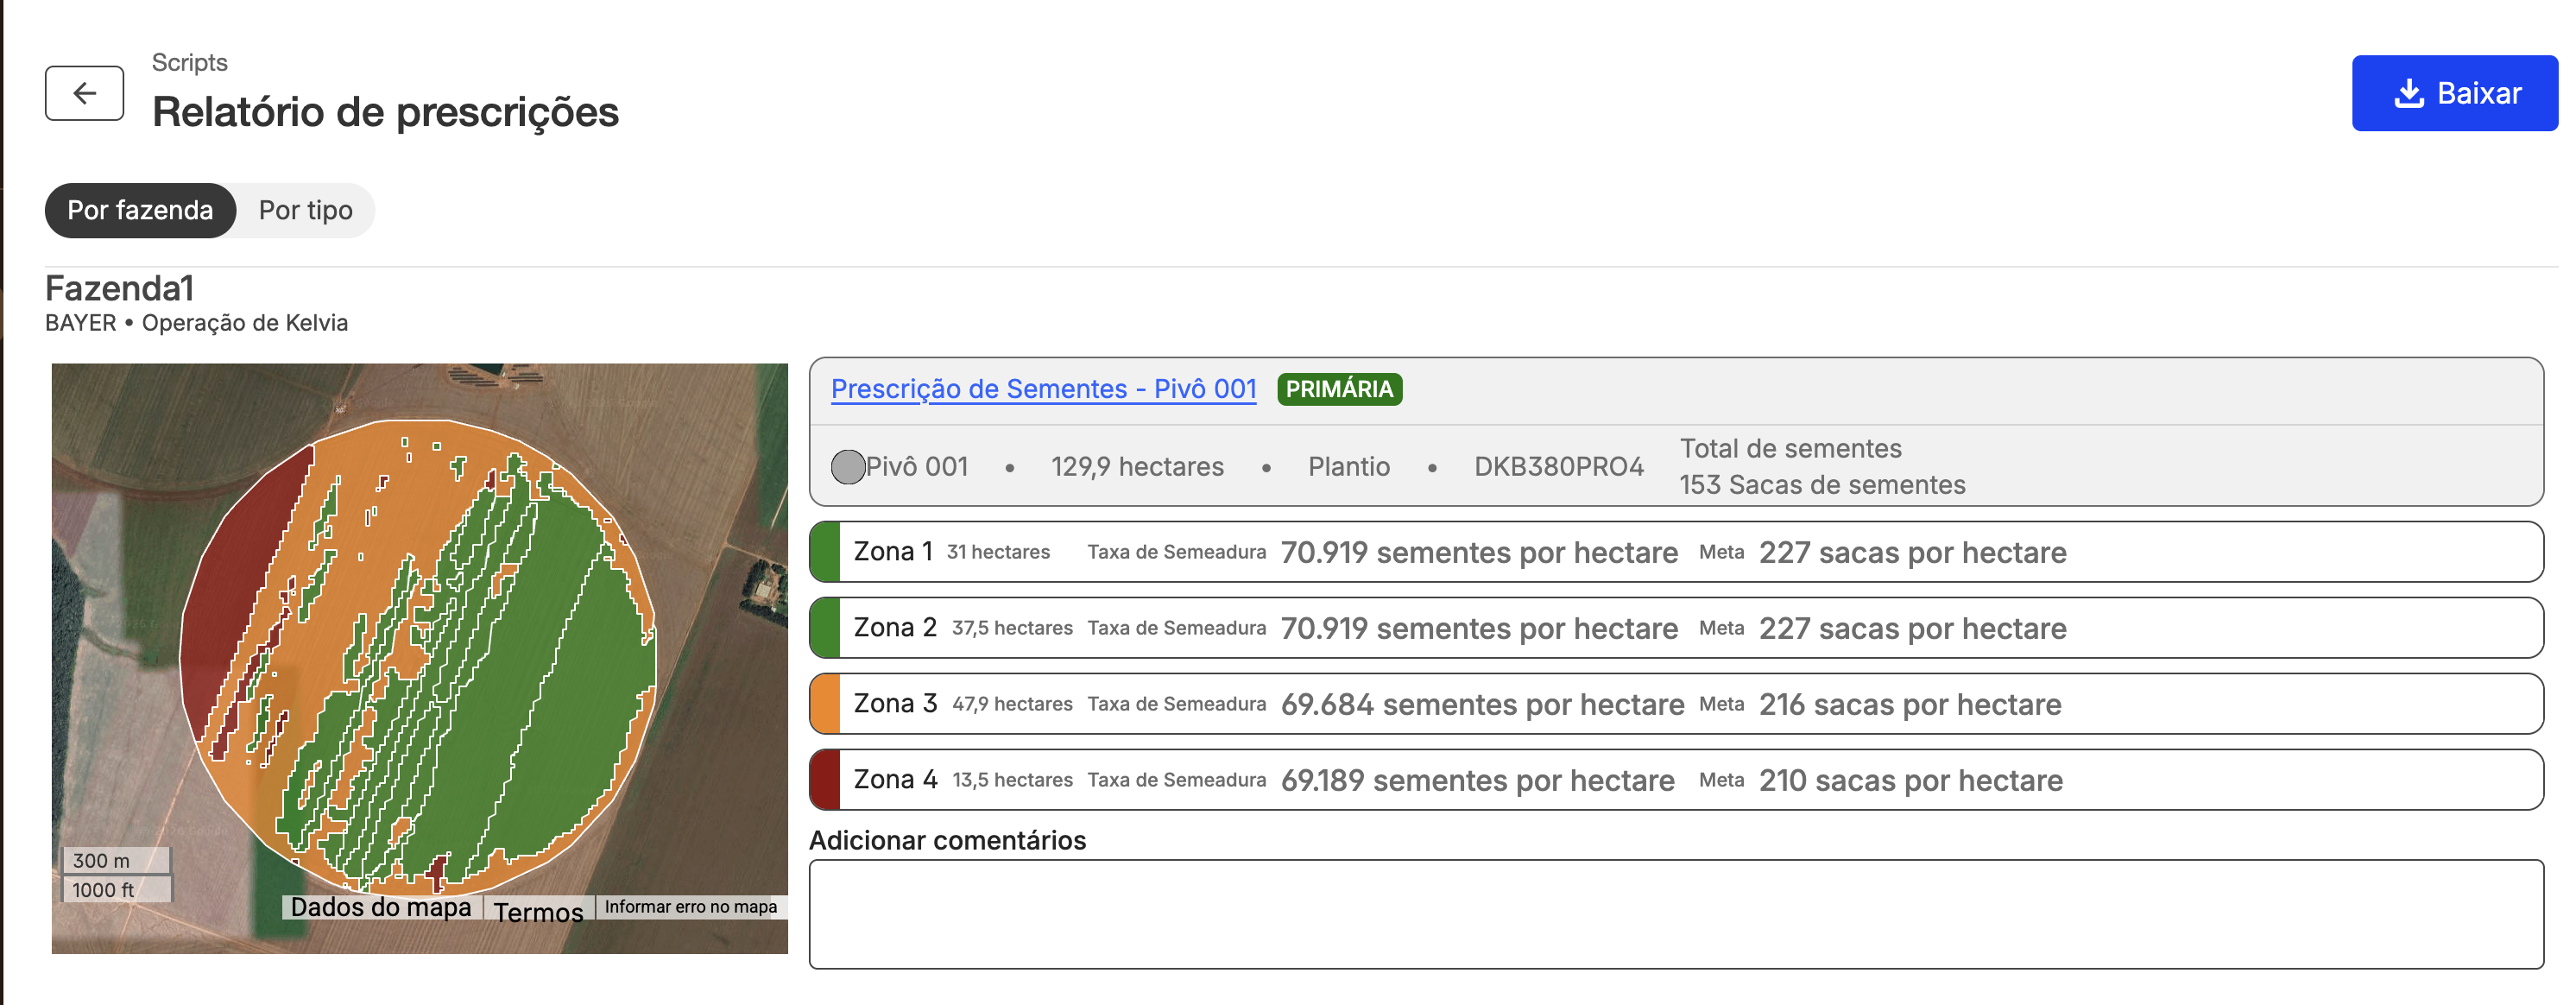Image resolution: width=2576 pixels, height=1005 pixels.
Task: Click inside the Adicionar comentários text box
Action: pyautogui.click(x=1676, y=914)
